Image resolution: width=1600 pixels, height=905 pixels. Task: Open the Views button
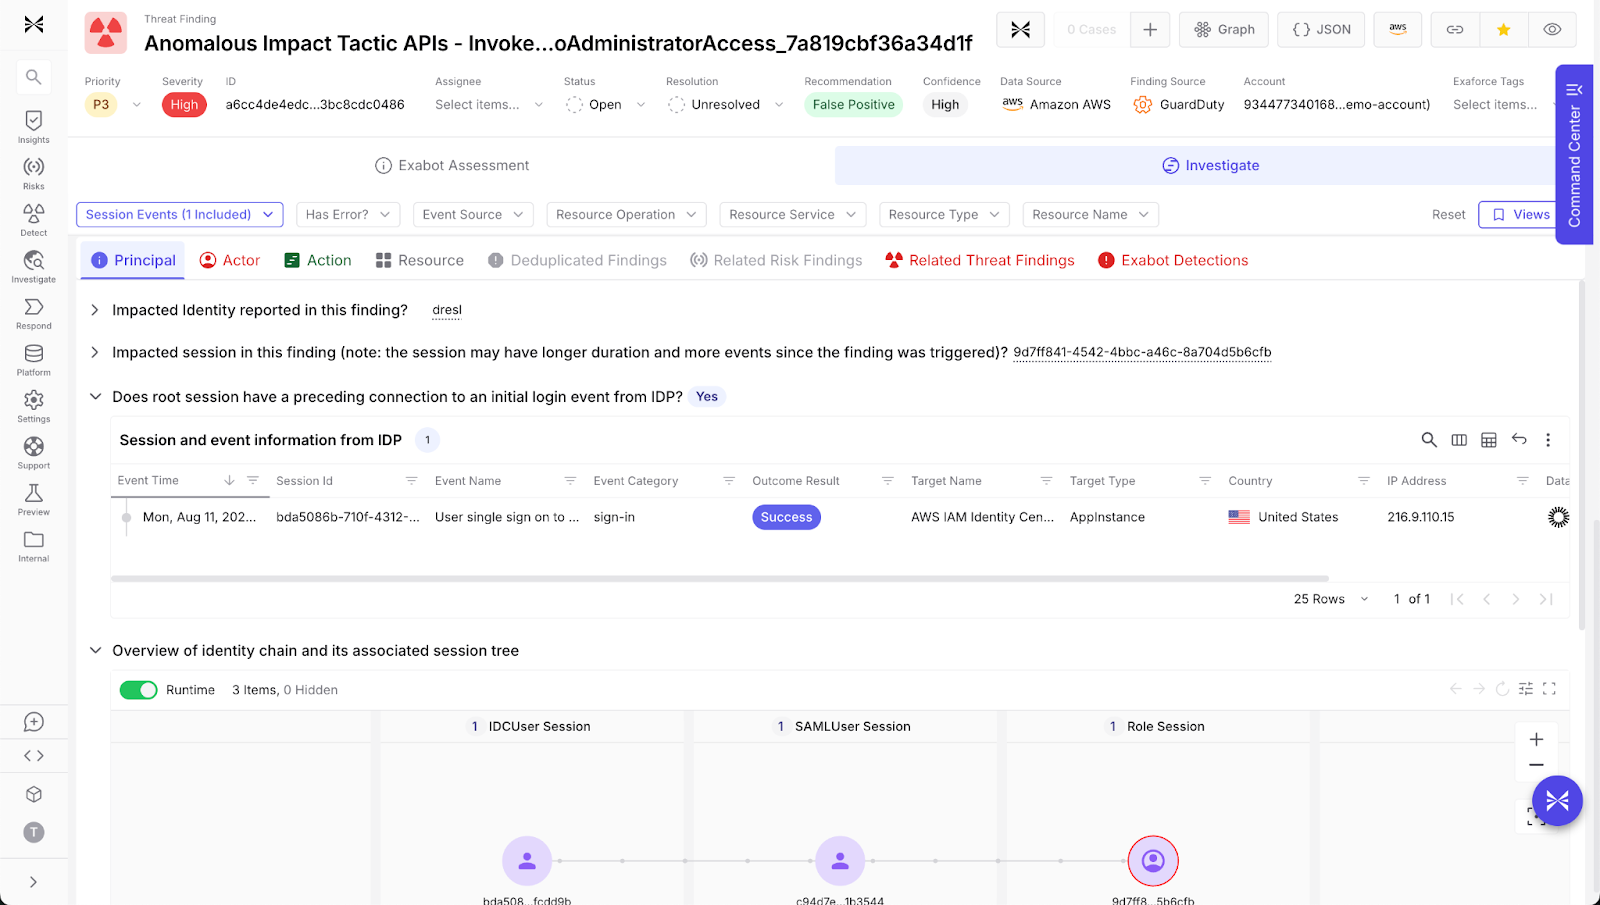coord(1521,215)
